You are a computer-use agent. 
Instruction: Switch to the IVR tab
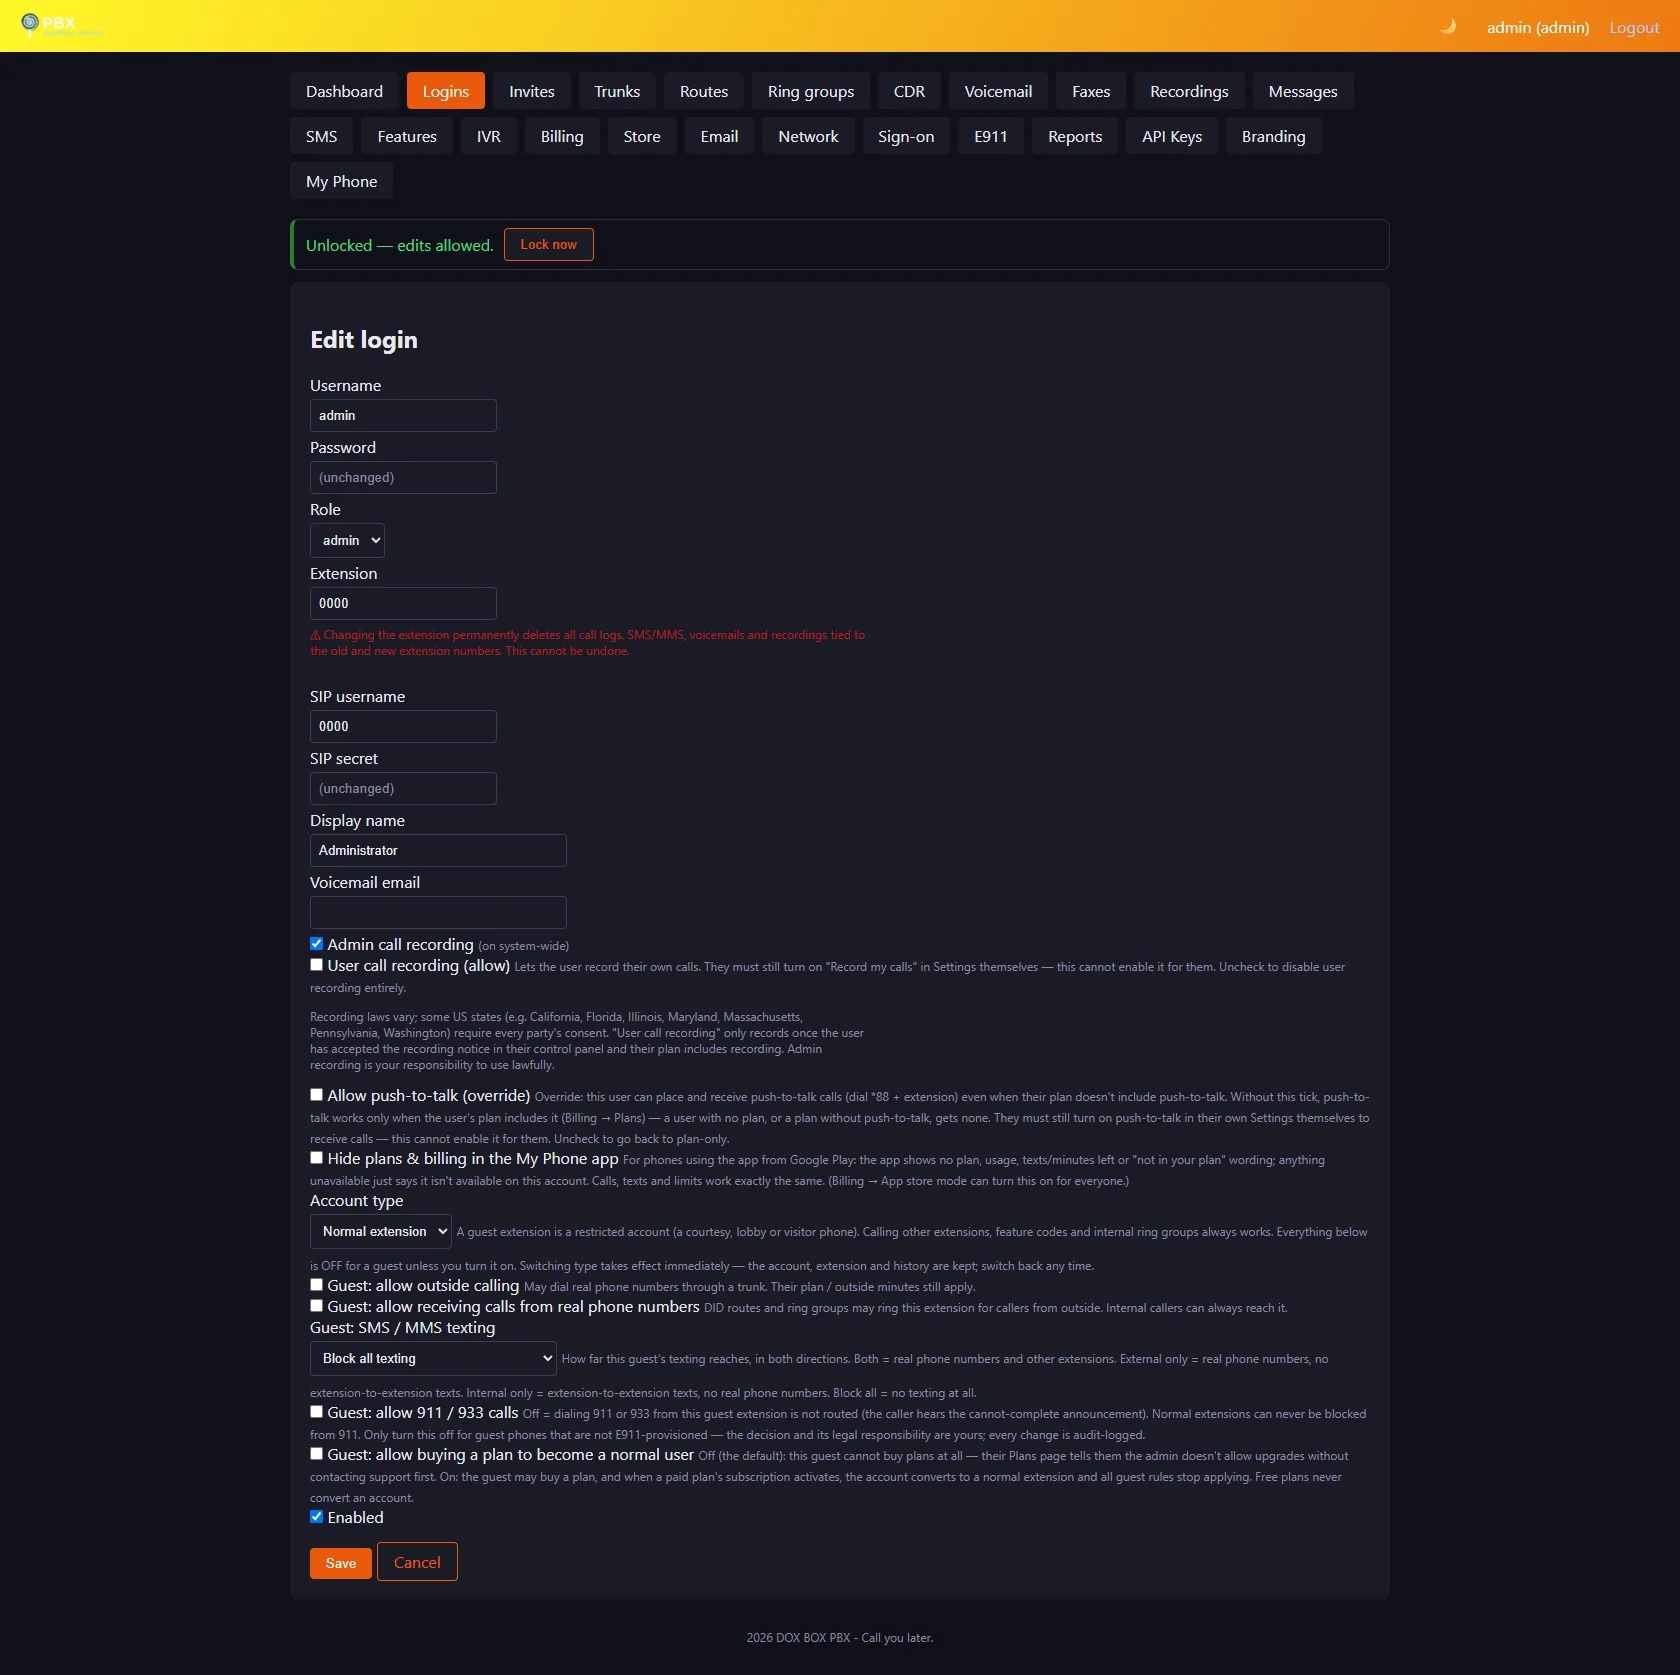coord(489,136)
